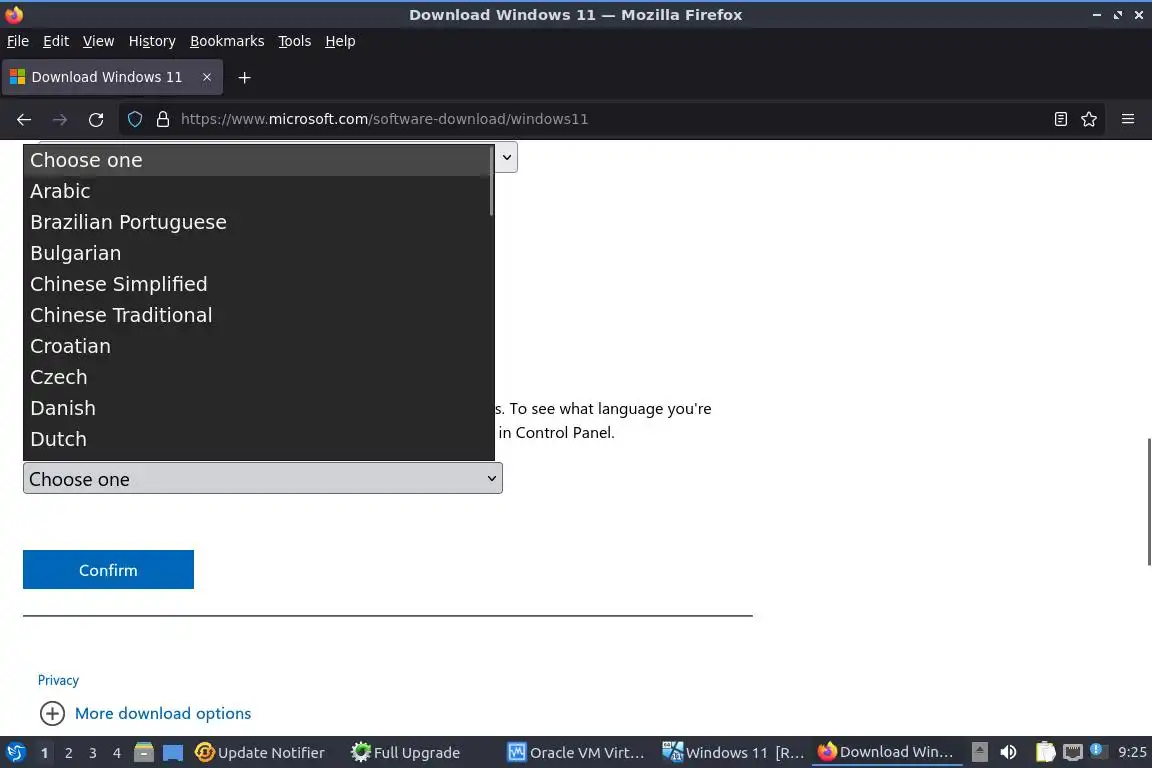1152x768 pixels.
Task: Open the volume control tray icon
Action: 1009,752
